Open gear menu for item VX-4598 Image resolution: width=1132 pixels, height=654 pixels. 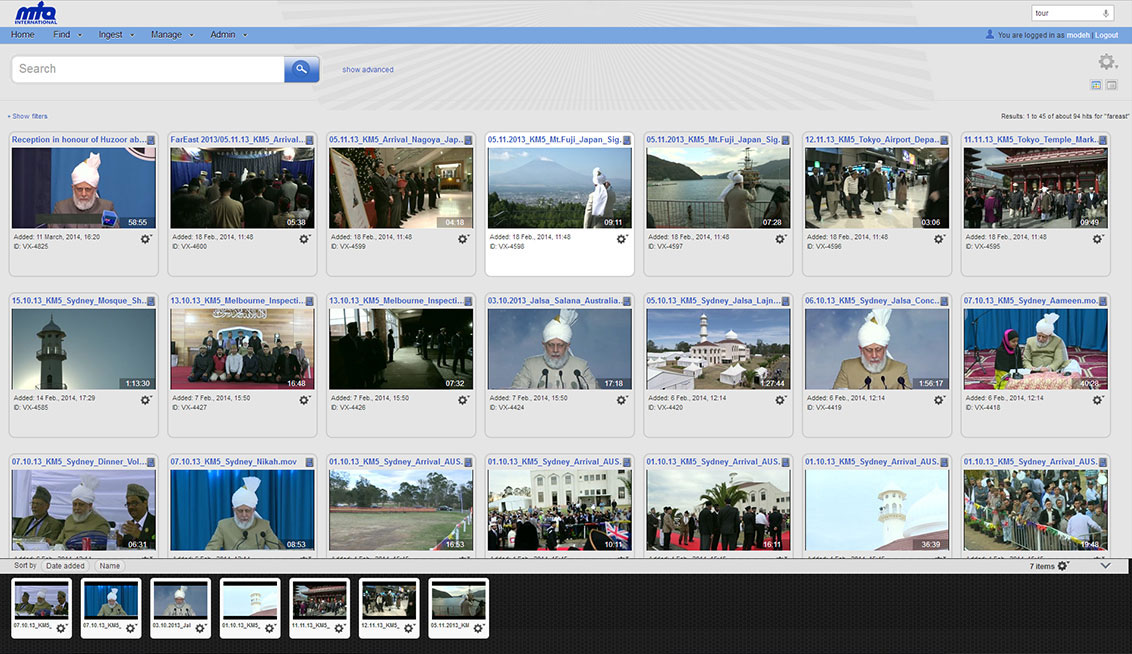click(x=622, y=239)
